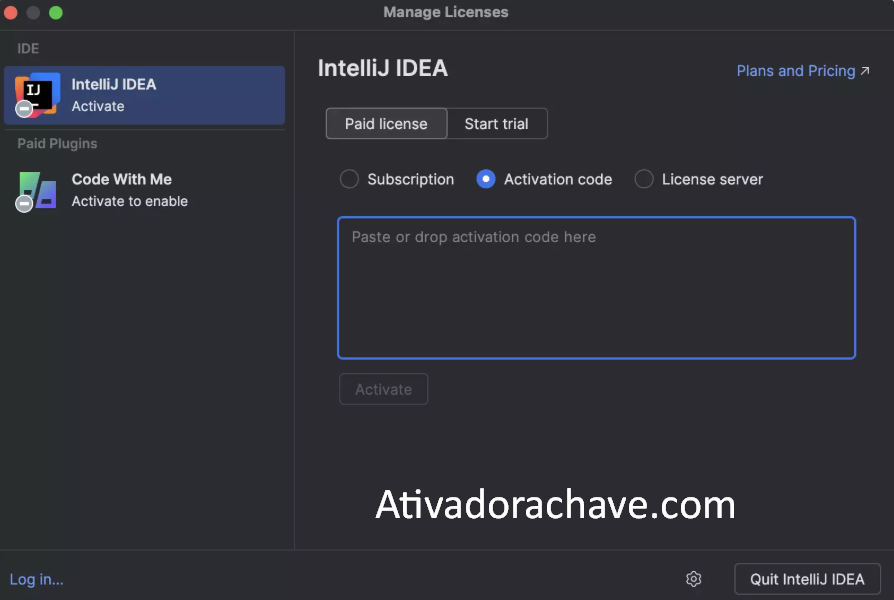Open the Plans and Pricing link
Screen dimensions: 894x600
click(803, 71)
